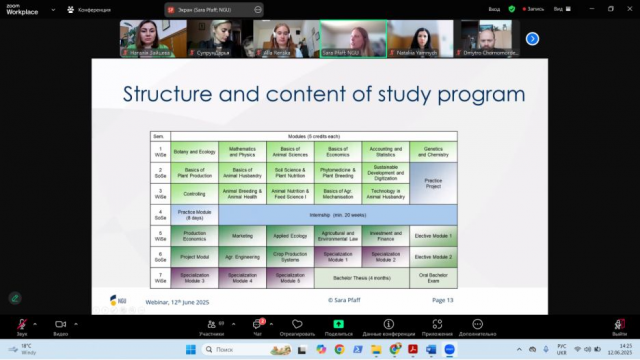640x360 pixels.
Task: Click Botany and Ecology module cell
Action: (x=195, y=152)
